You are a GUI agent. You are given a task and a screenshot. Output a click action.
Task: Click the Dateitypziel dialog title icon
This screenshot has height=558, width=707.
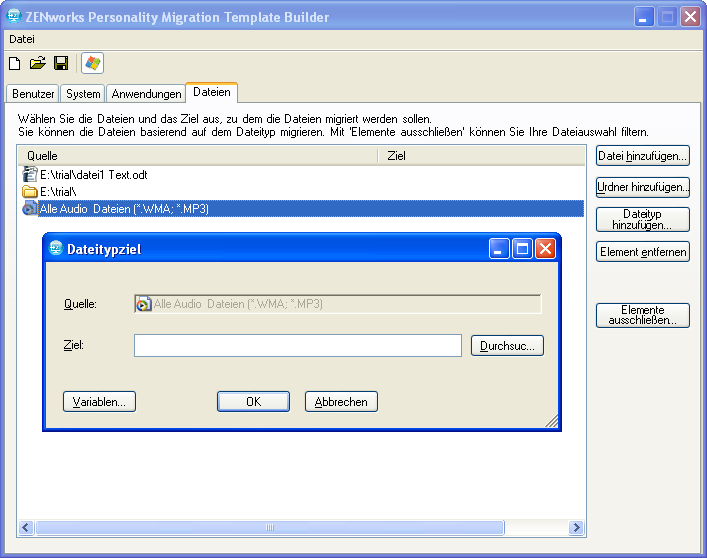click(56, 248)
